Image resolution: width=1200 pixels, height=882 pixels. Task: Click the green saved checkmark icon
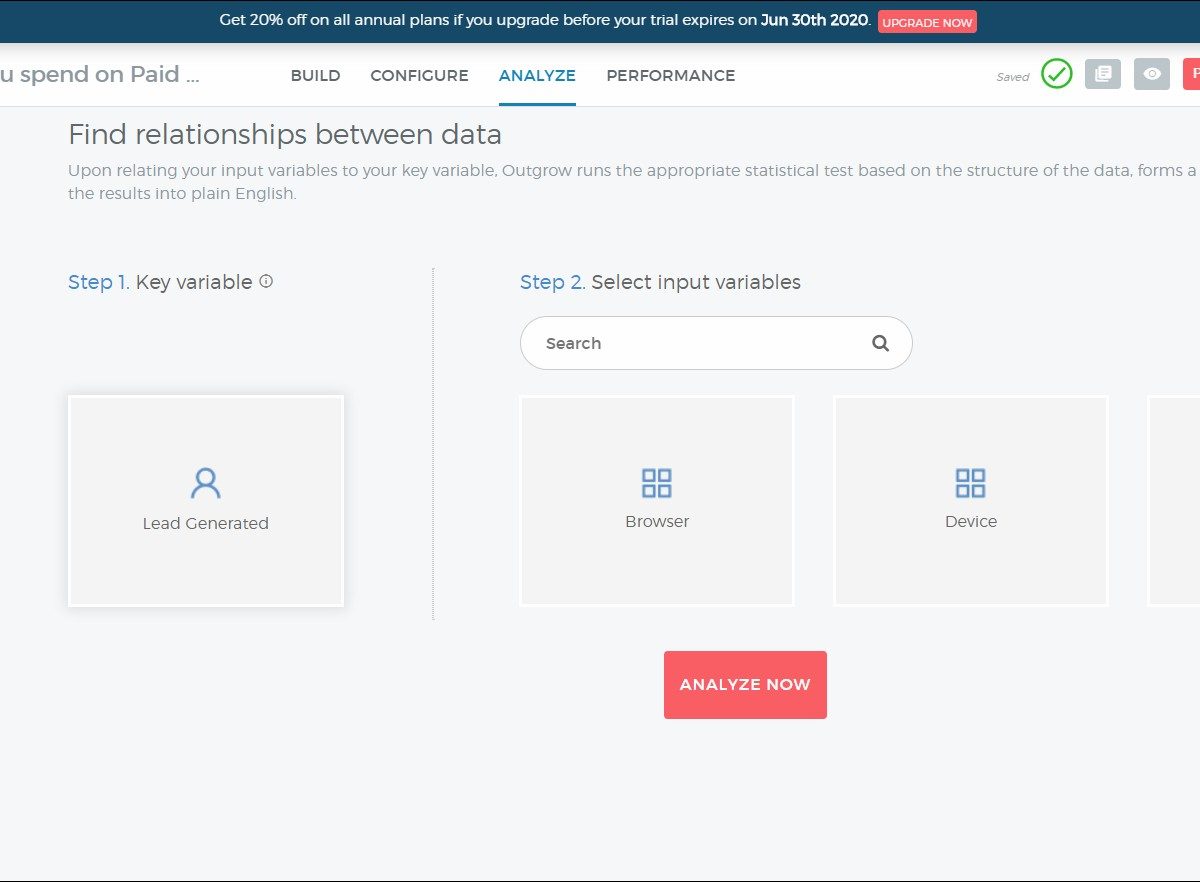click(1056, 74)
